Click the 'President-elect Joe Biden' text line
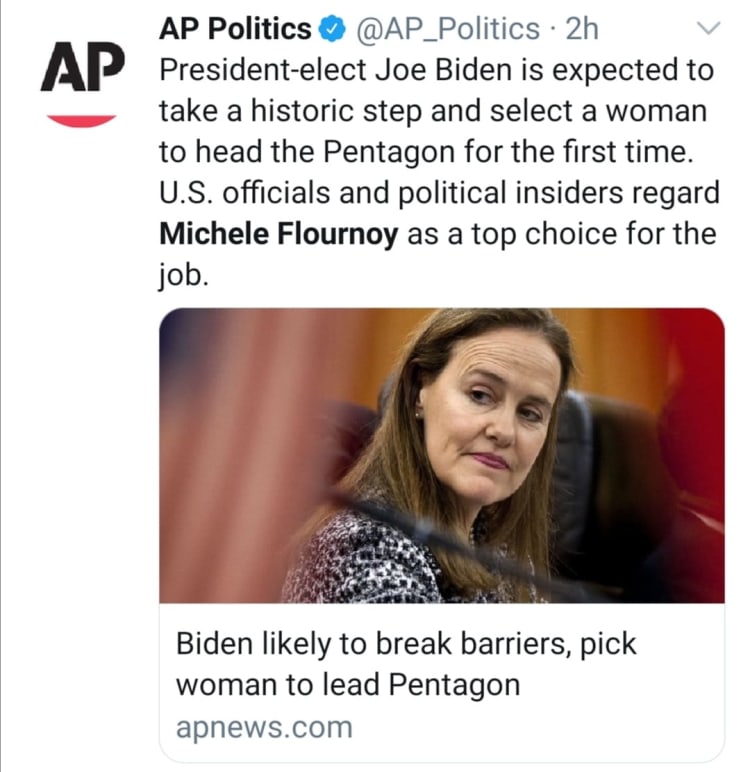Viewport: 750px width, 772px height. [437, 71]
